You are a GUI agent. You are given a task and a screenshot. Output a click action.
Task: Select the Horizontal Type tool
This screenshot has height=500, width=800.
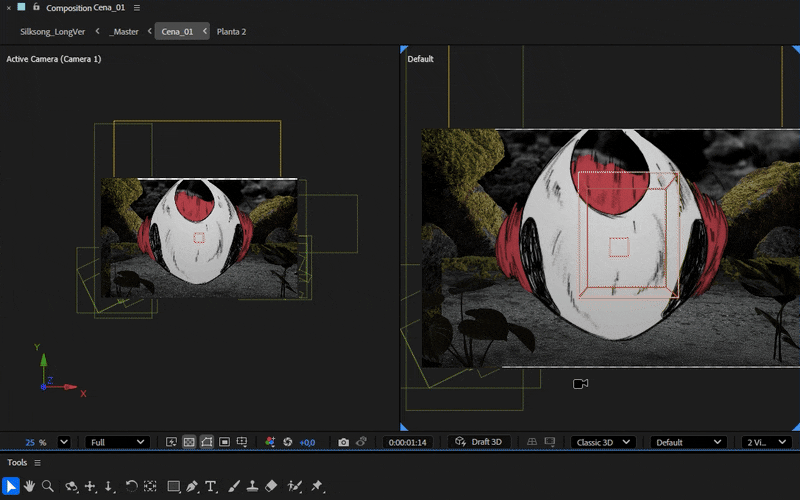[x=211, y=486]
